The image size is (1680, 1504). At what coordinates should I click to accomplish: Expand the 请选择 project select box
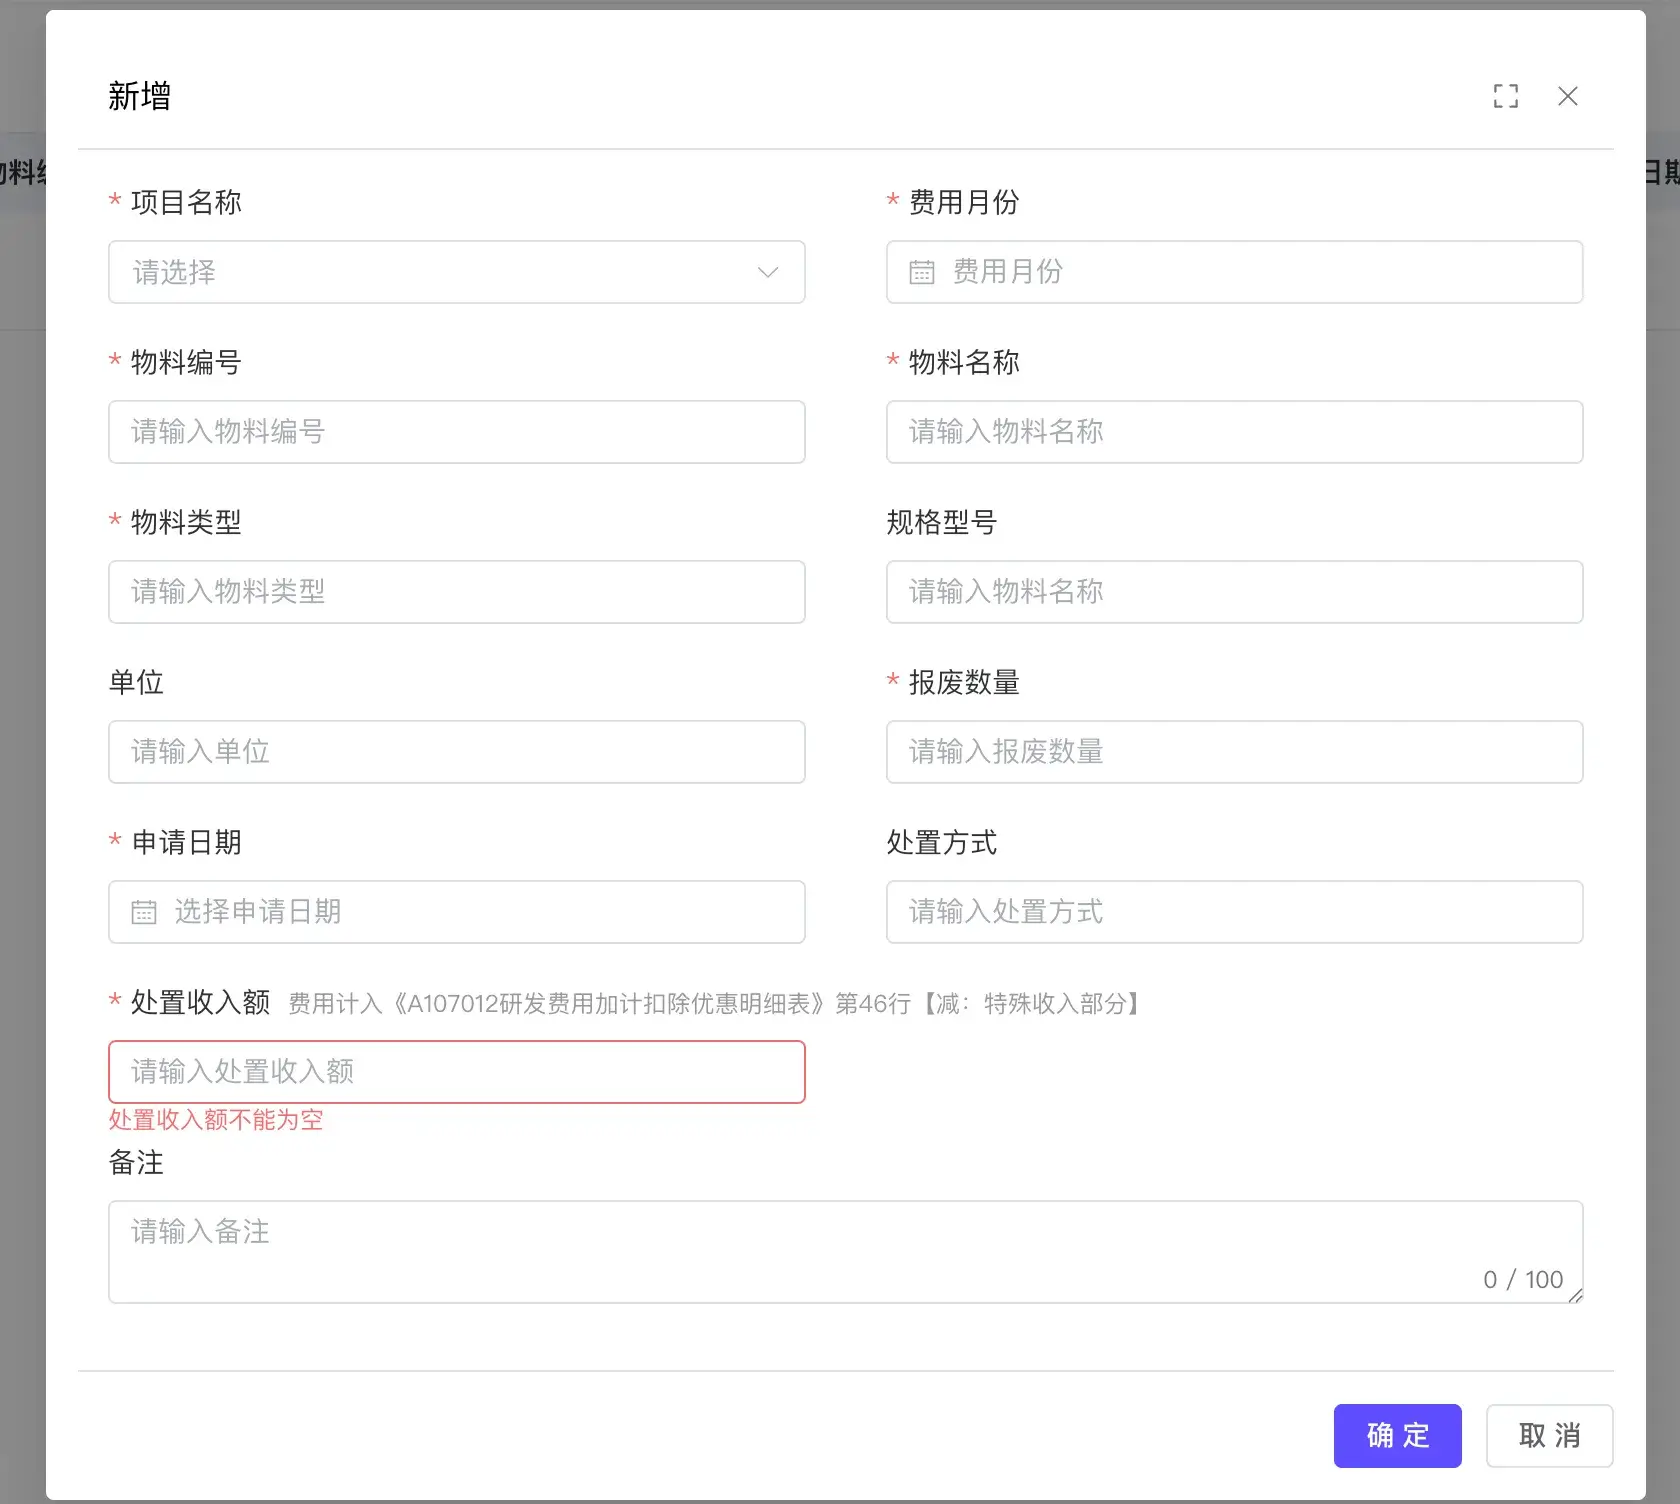point(440,272)
